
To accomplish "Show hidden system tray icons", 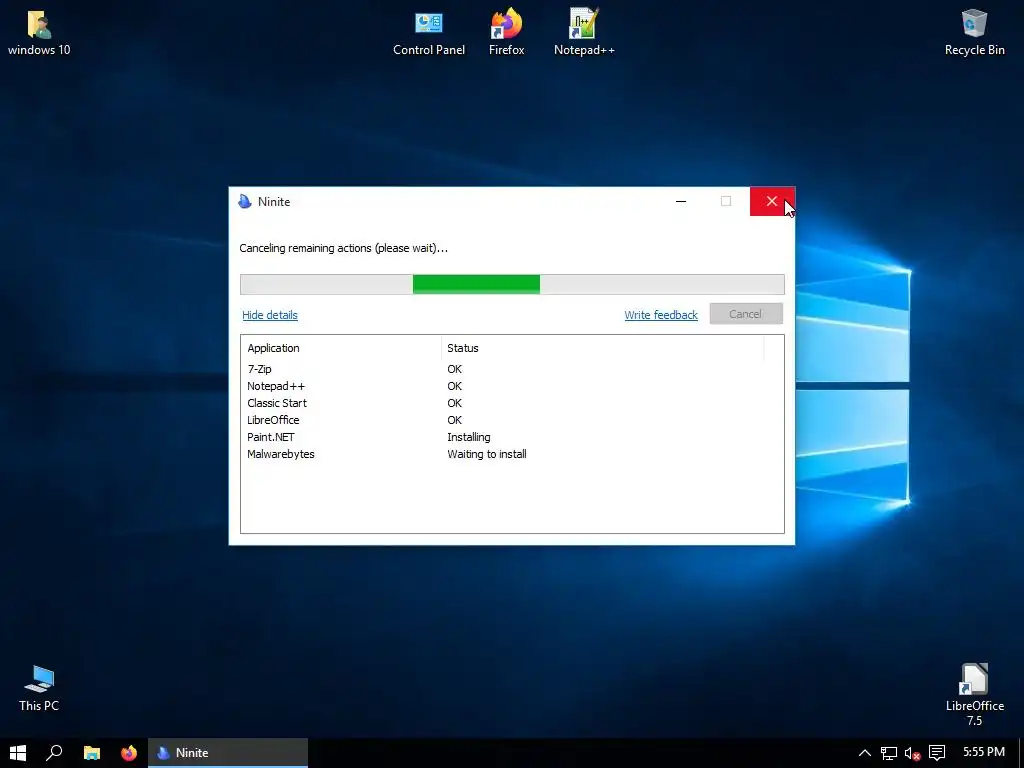I will click(x=864, y=753).
